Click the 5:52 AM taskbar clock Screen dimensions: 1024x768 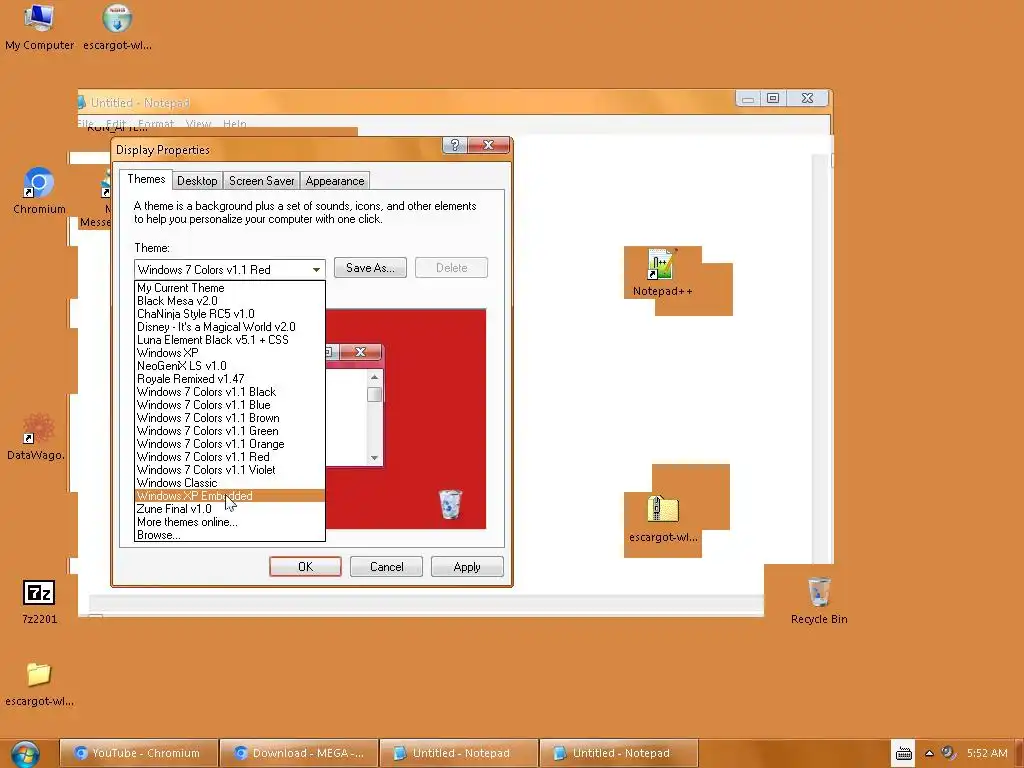(987, 753)
